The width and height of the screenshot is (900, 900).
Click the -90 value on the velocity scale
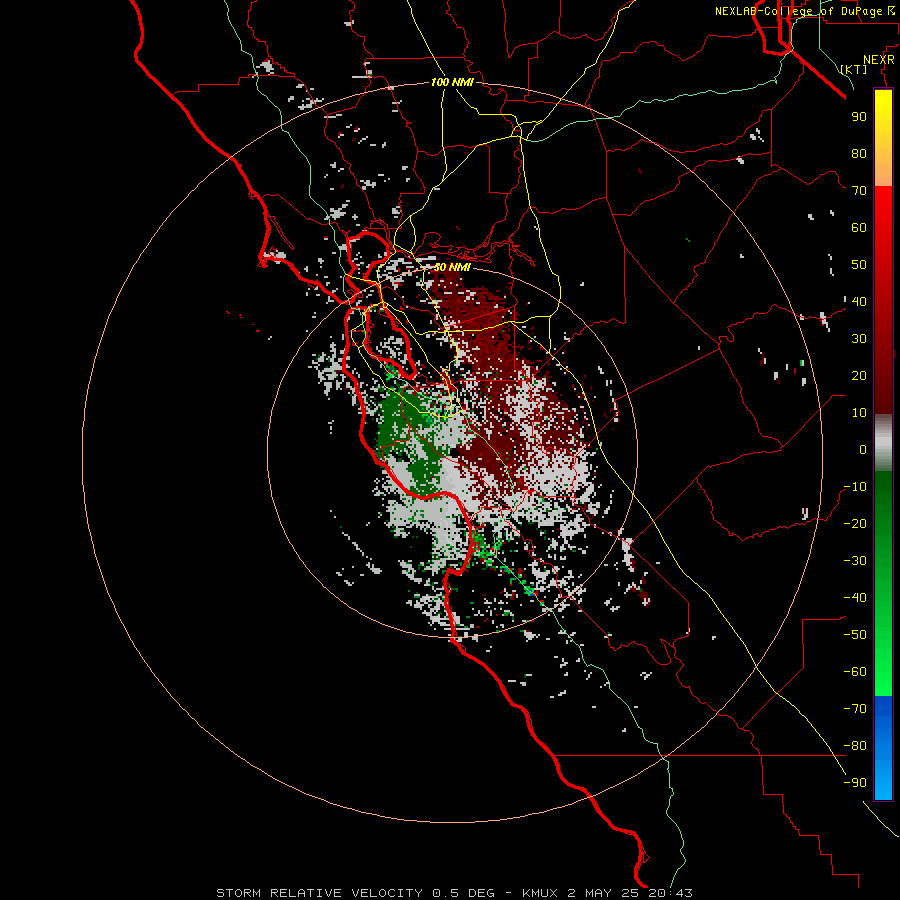pyautogui.click(x=855, y=783)
